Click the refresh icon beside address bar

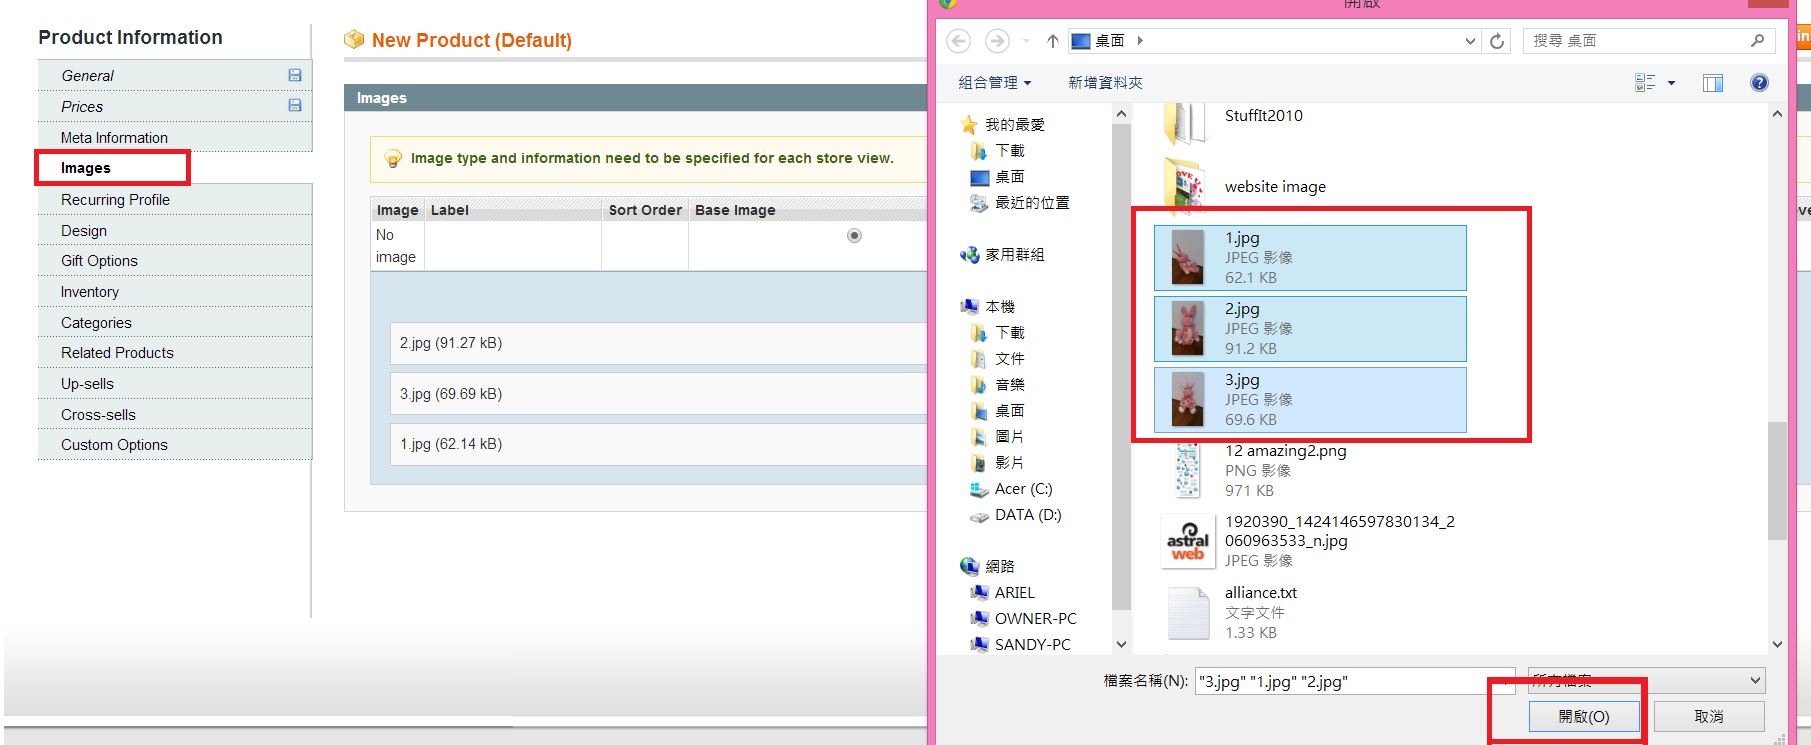click(1497, 41)
